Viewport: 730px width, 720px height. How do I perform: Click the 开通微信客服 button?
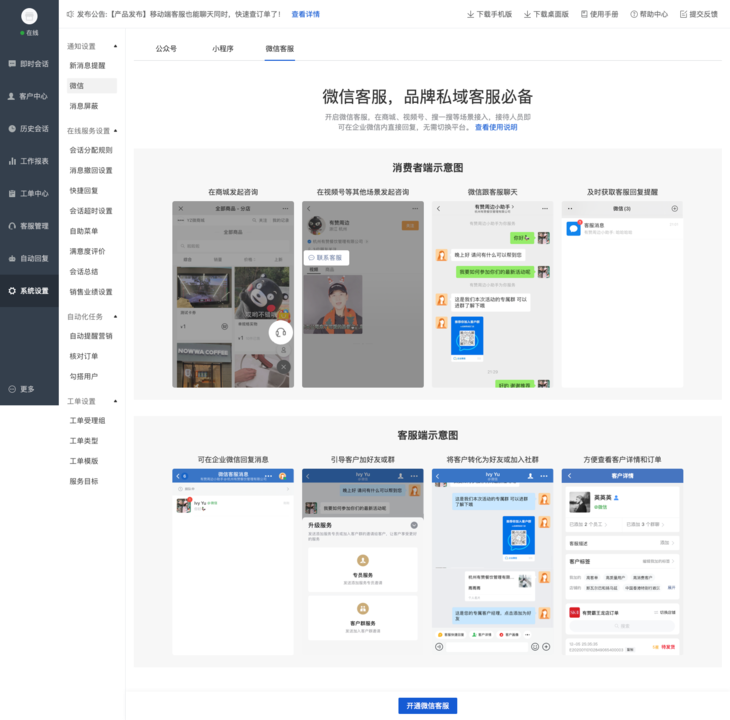click(427, 706)
